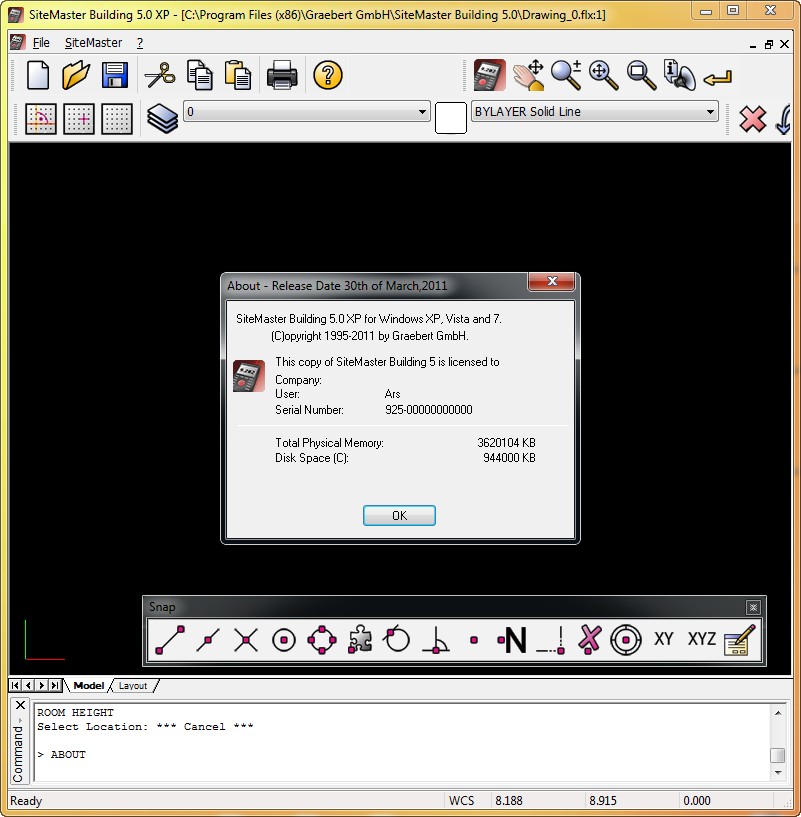Save the drawing with the floppy disk icon
The image size is (801, 817).
tap(115, 76)
